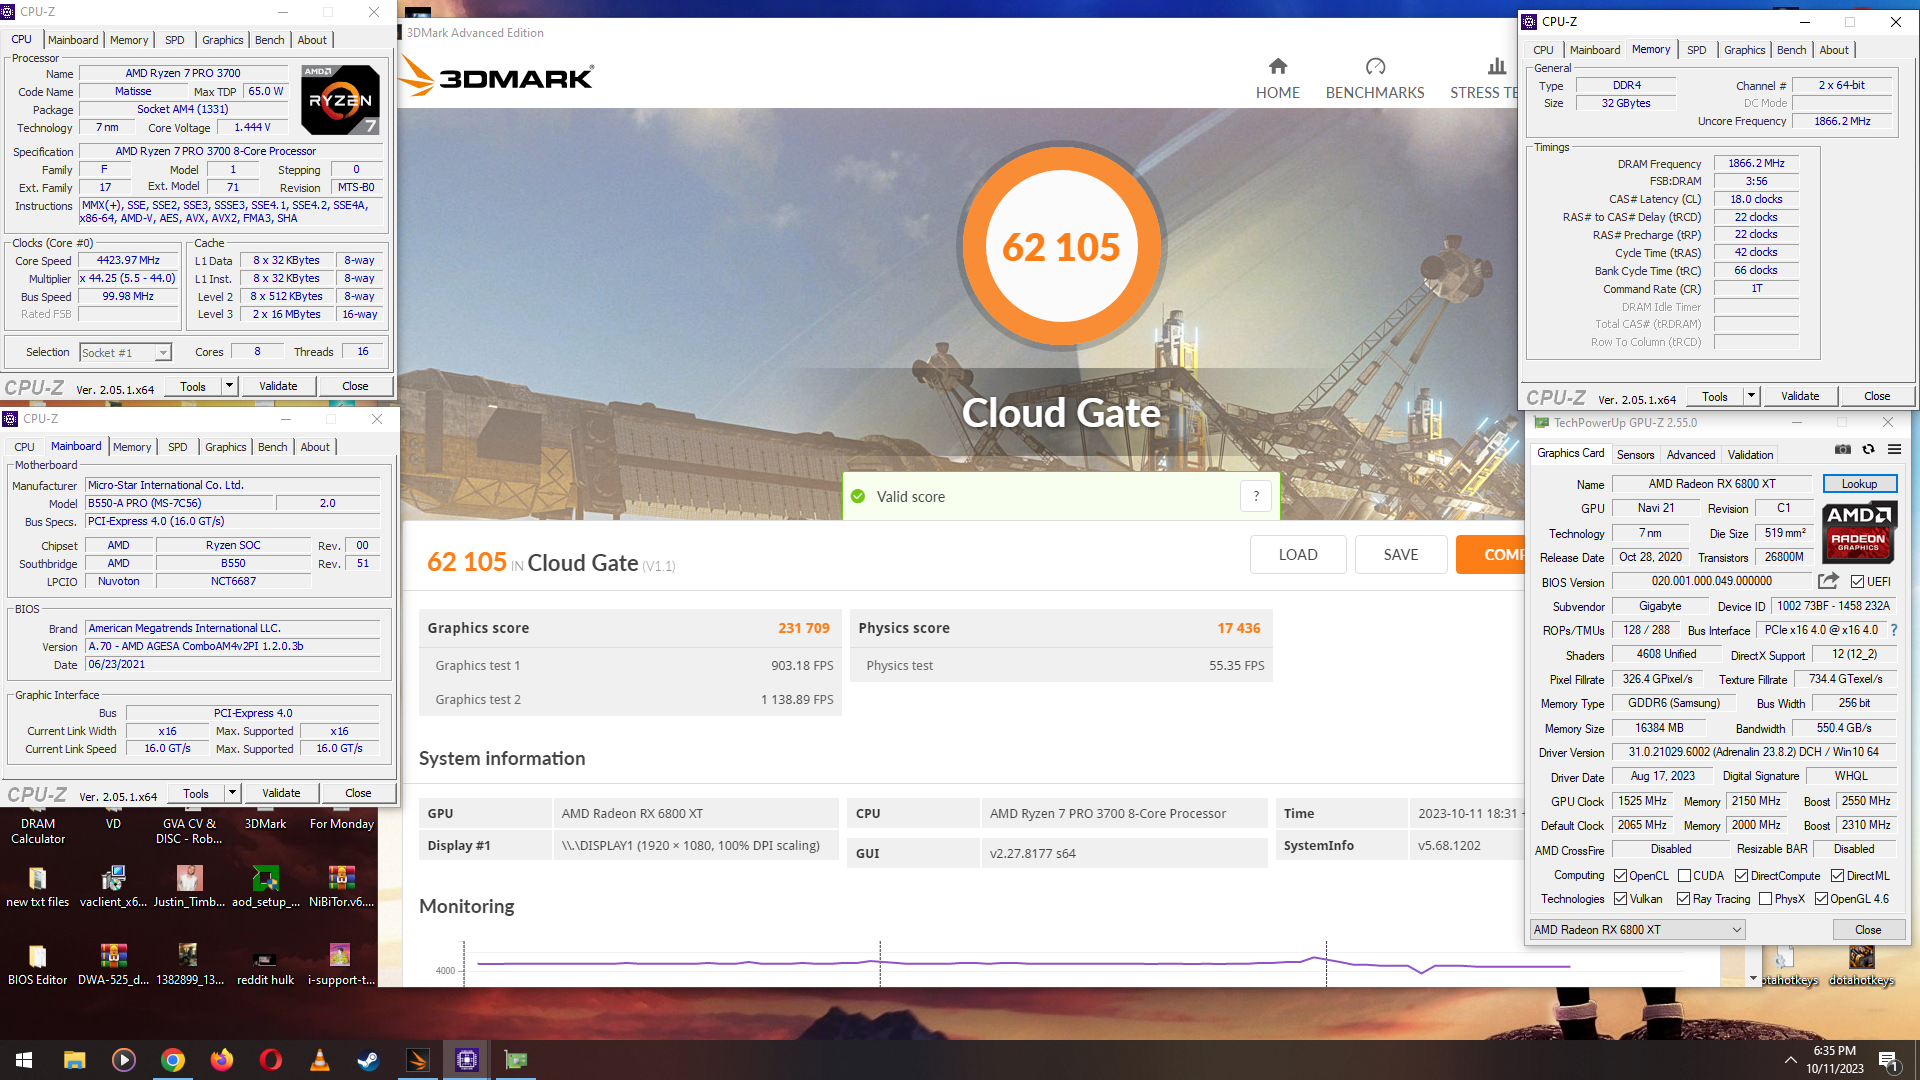Open the notification center icon
Screen dimensions: 1920x1080
click(1889, 1060)
